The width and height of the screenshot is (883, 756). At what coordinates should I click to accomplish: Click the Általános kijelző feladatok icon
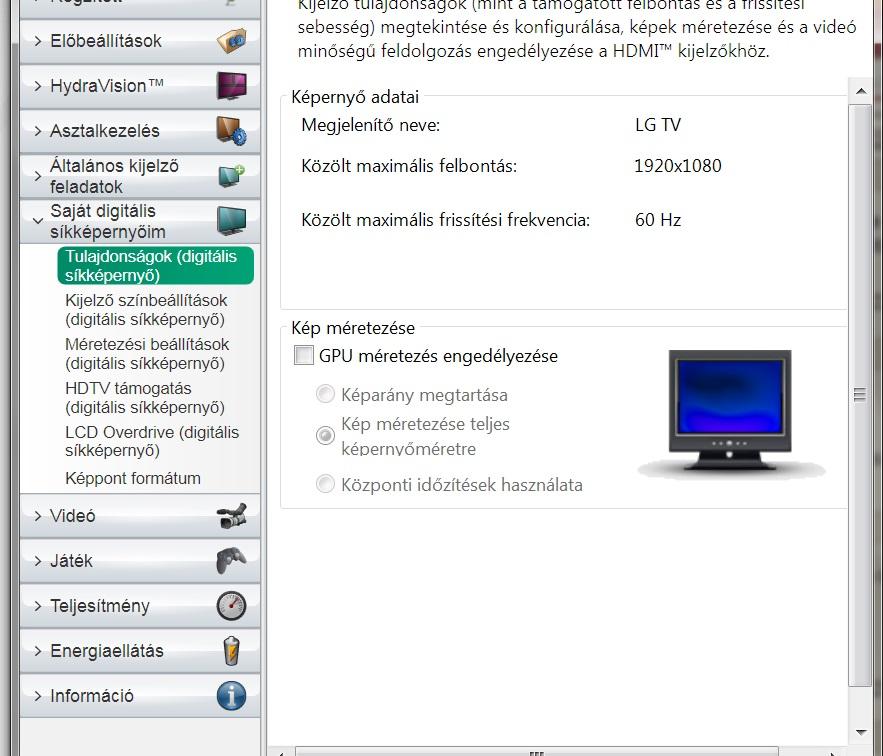click(x=231, y=176)
